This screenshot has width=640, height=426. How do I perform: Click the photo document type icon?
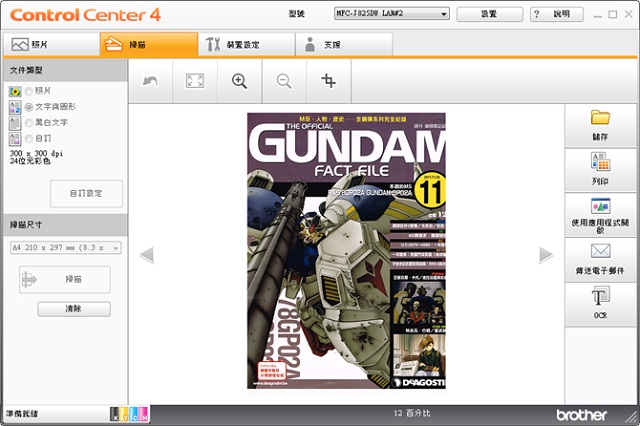(15, 91)
